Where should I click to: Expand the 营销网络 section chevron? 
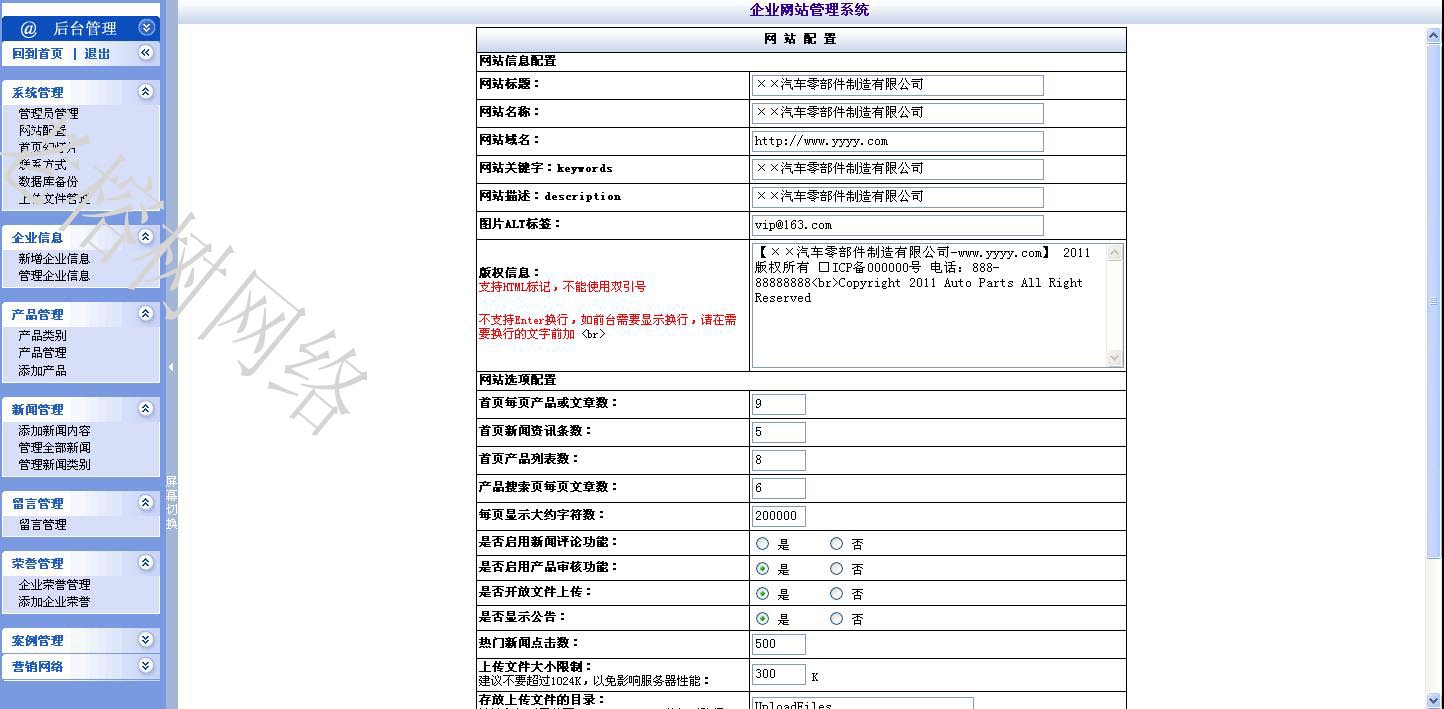pyautogui.click(x=146, y=666)
